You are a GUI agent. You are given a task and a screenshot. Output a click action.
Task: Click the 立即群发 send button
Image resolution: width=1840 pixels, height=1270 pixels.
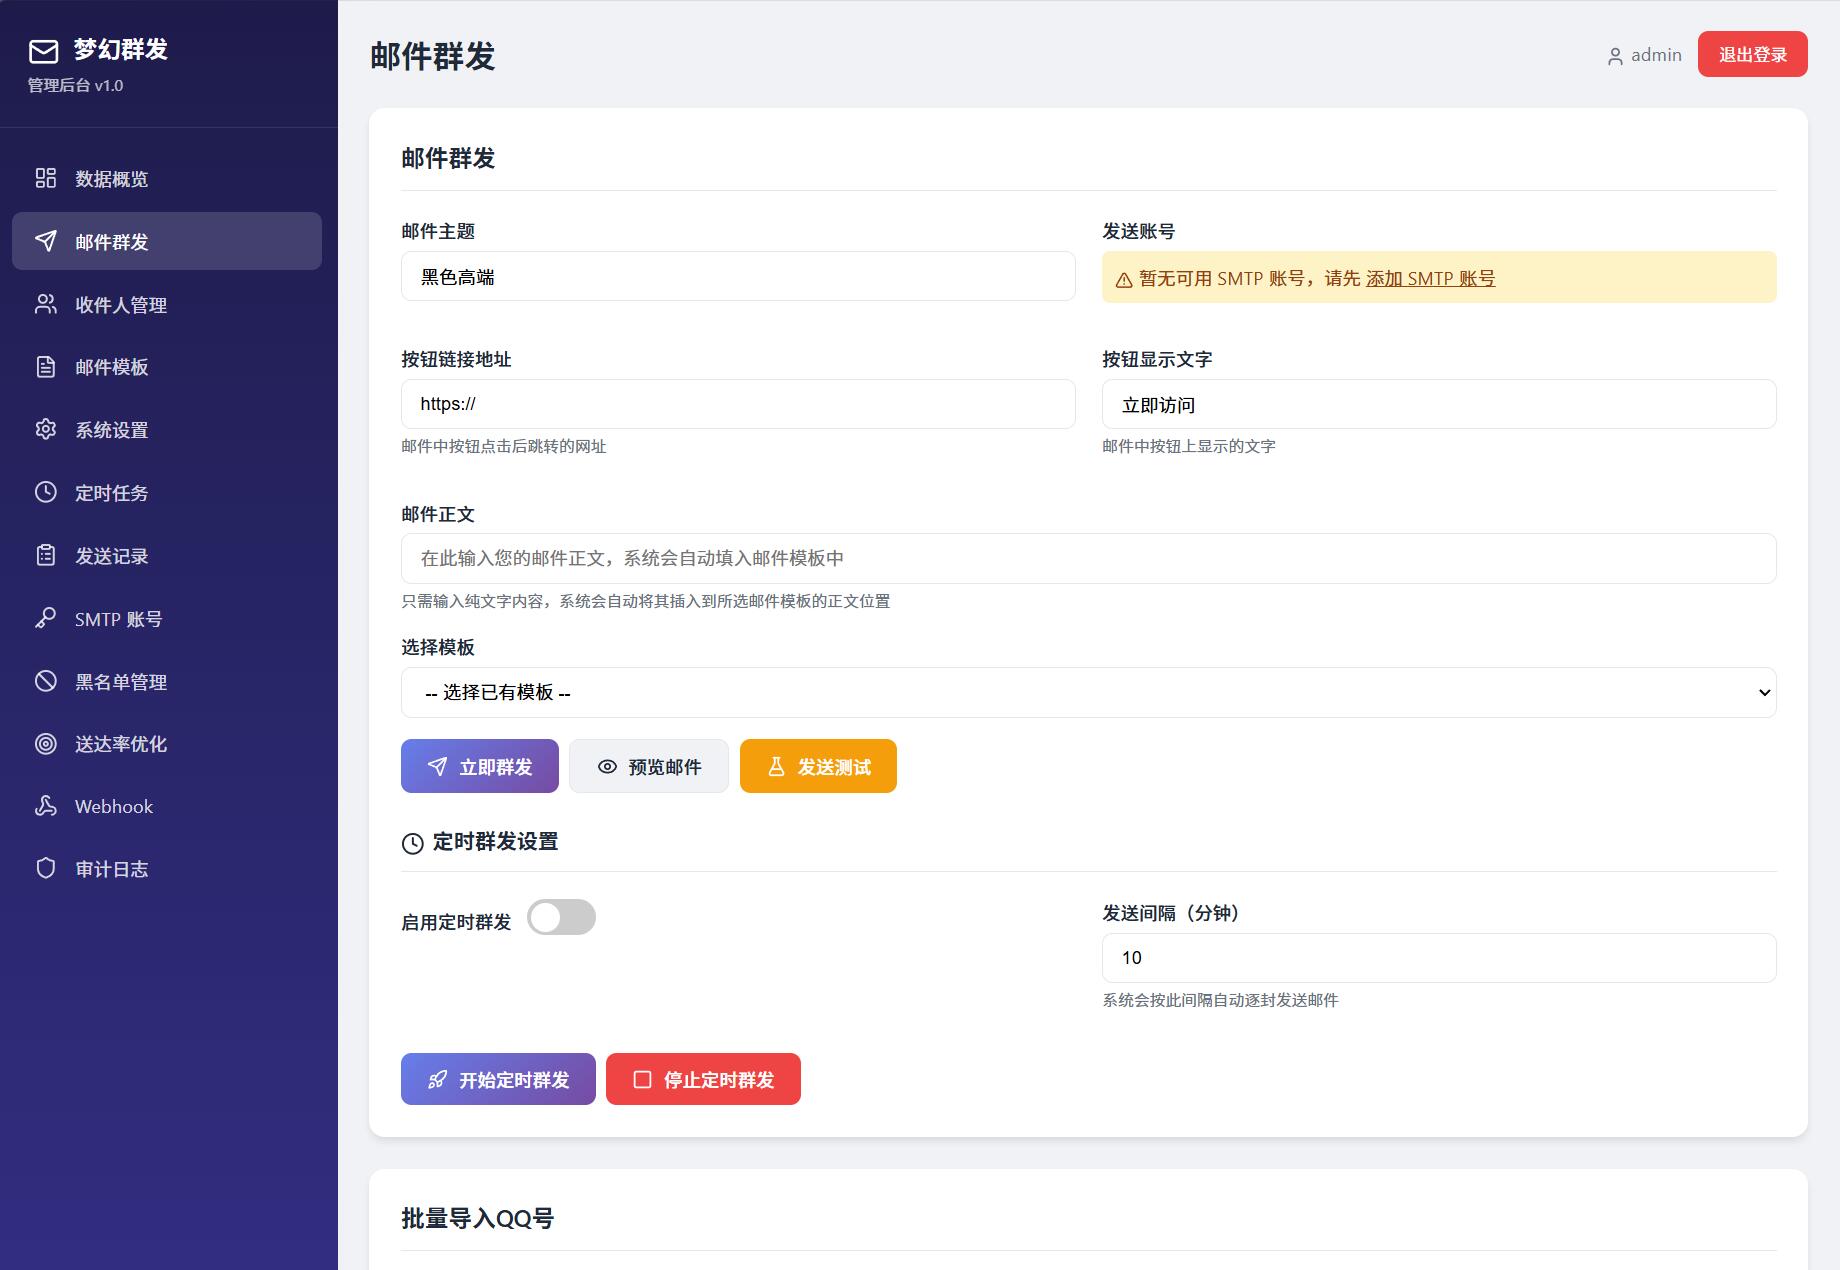(480, 766)
